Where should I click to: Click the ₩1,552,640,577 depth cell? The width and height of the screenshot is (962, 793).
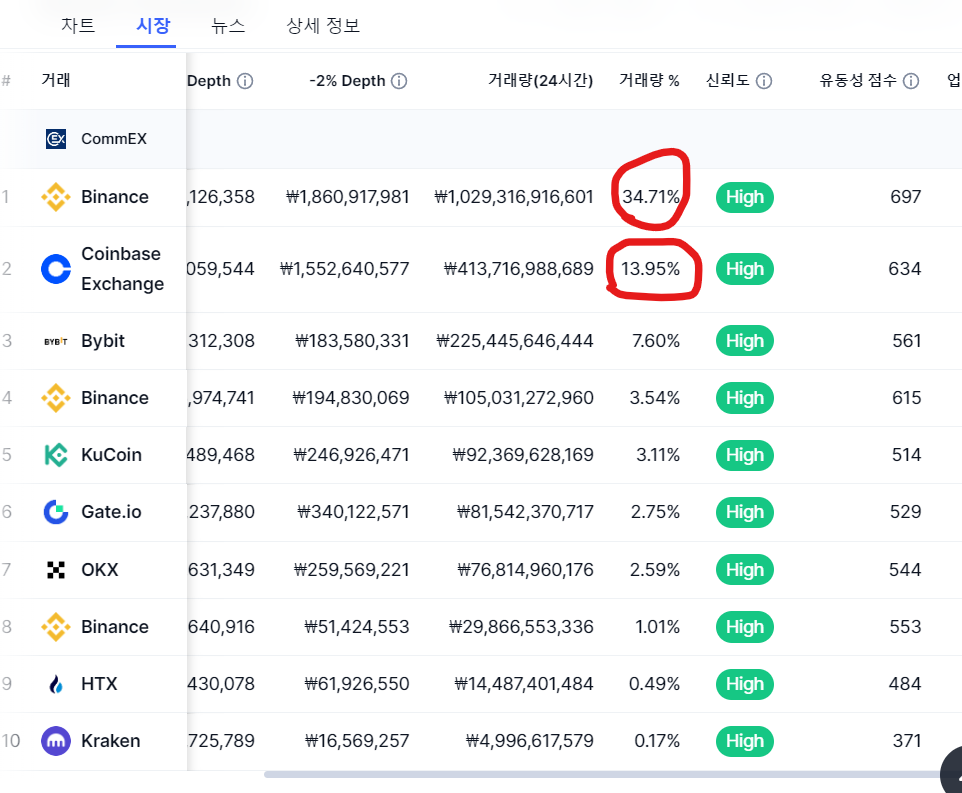pos(345,269)
